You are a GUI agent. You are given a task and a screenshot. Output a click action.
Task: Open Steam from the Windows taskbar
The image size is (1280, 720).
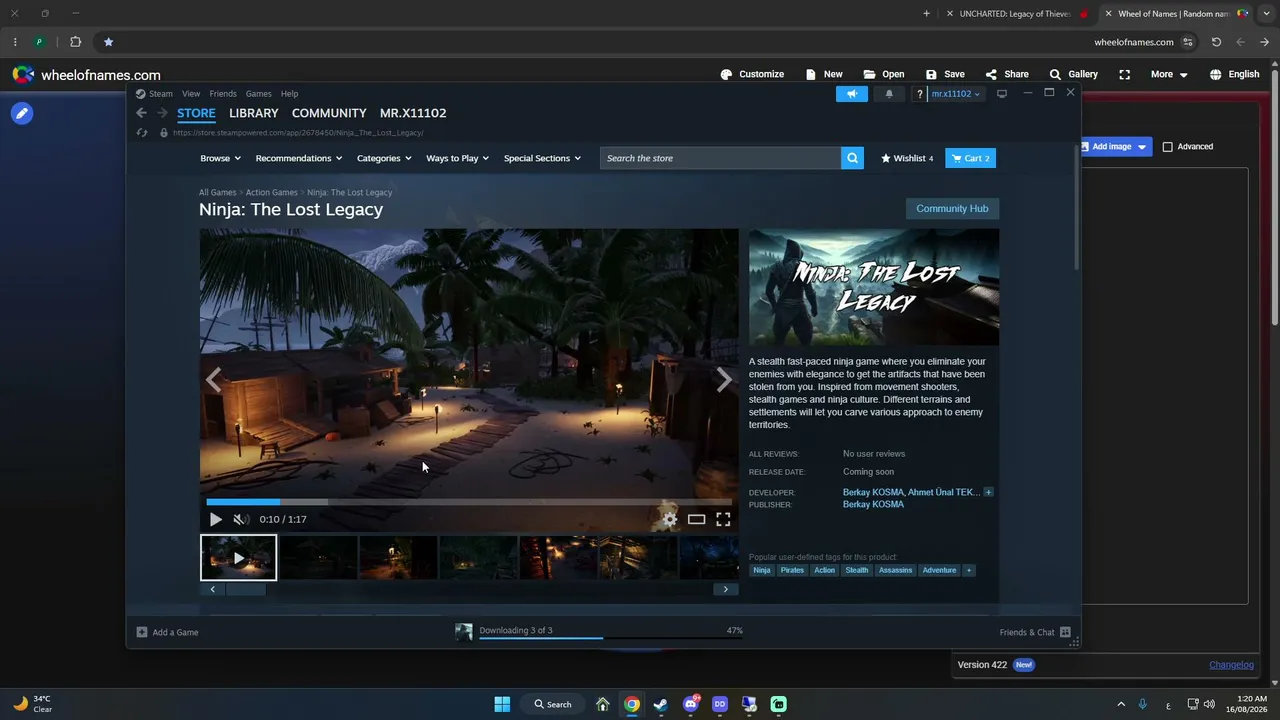pyautogui.click(x=661, y=704)
